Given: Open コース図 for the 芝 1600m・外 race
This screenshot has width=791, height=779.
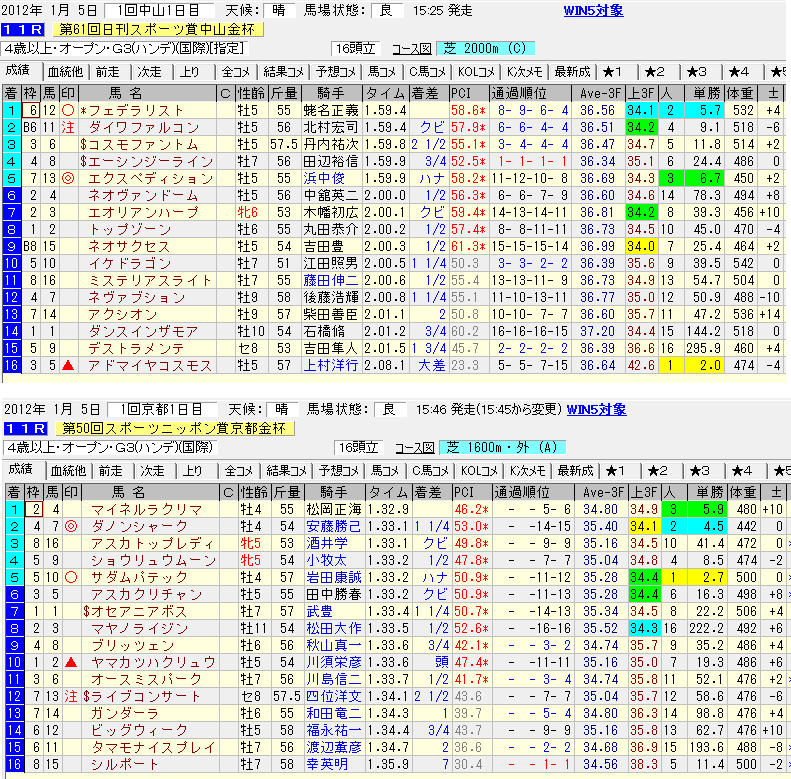Looking at the screenshot, I should pyautogui.click(x=415, y=448).
